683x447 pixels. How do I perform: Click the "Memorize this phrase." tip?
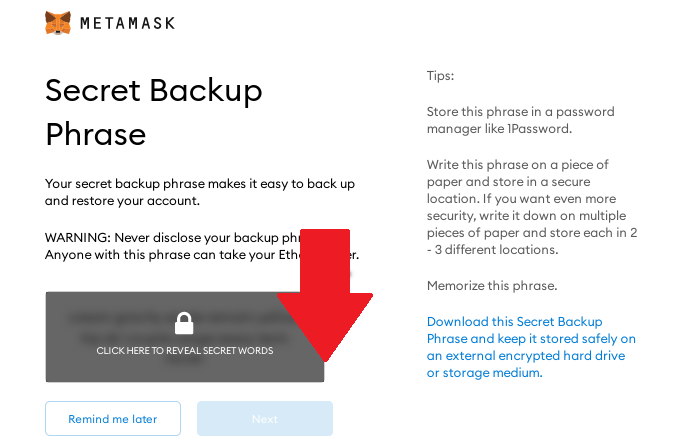click(492, 286)
